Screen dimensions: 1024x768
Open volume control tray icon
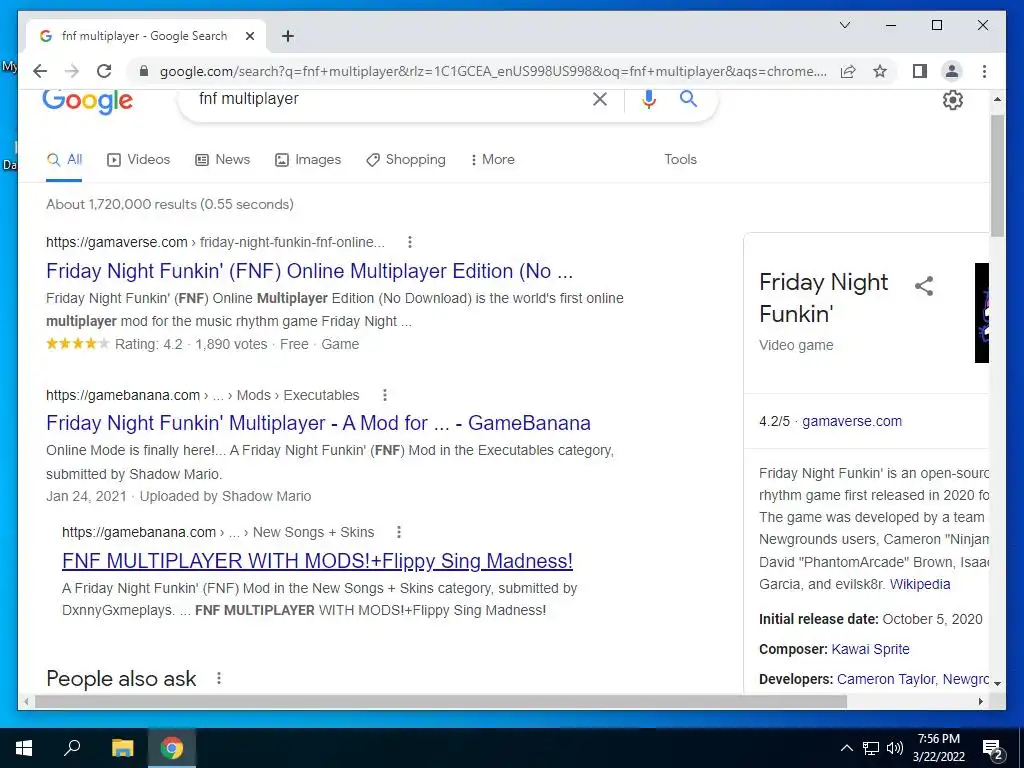point(895,748)
